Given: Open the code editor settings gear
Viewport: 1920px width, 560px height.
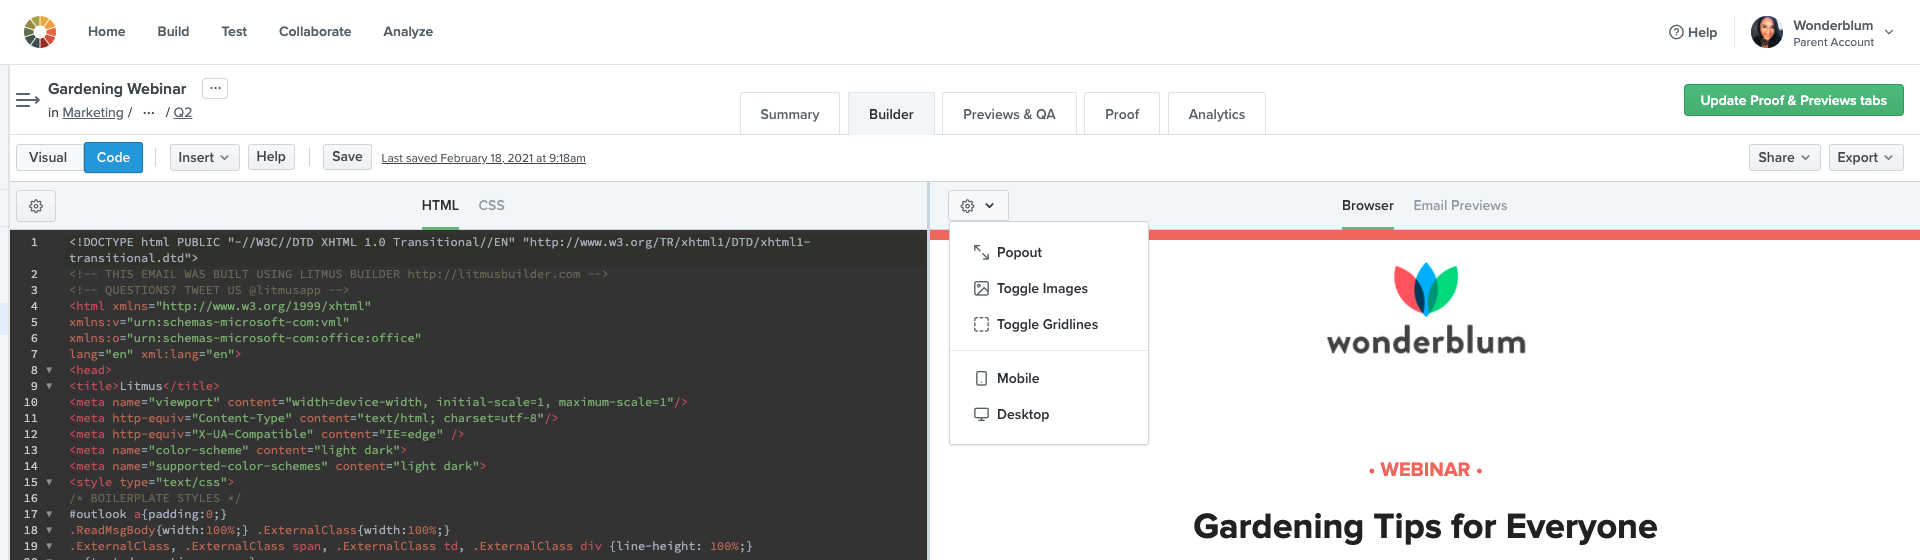Looking at the screenshot, I should [x=36, y=206].
